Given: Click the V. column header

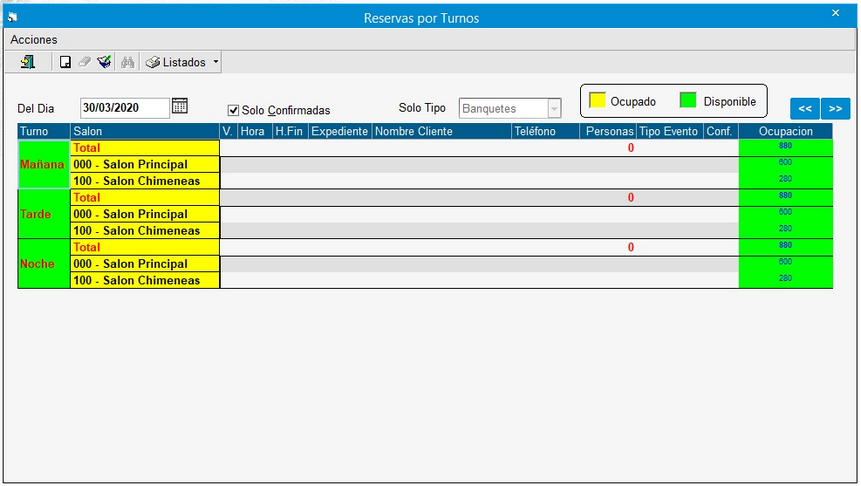Looking at the screenshot, I should pos(228,131).
